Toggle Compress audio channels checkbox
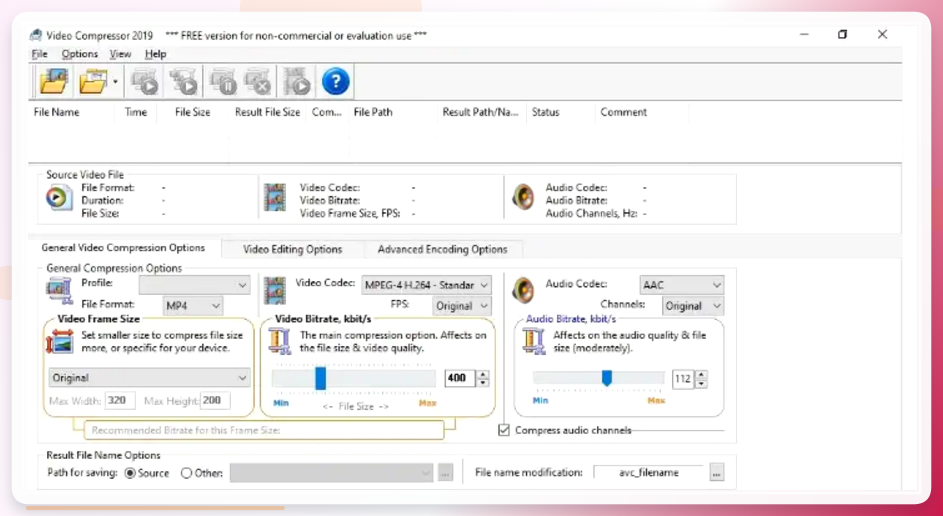The width and height of the screenshot is (943, 516). click(504, 430)
